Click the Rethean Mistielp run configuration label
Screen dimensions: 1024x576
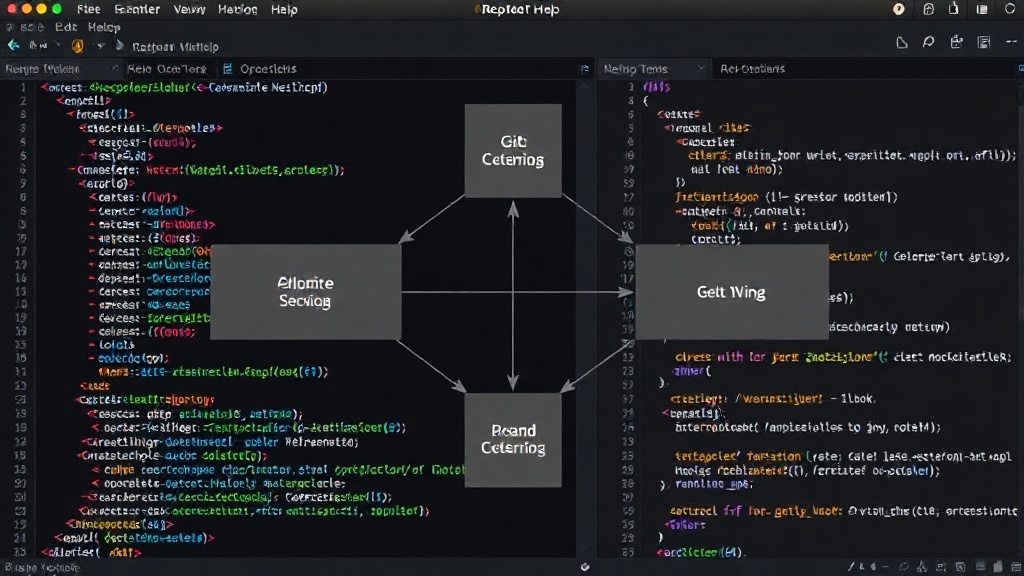[175, 47]
